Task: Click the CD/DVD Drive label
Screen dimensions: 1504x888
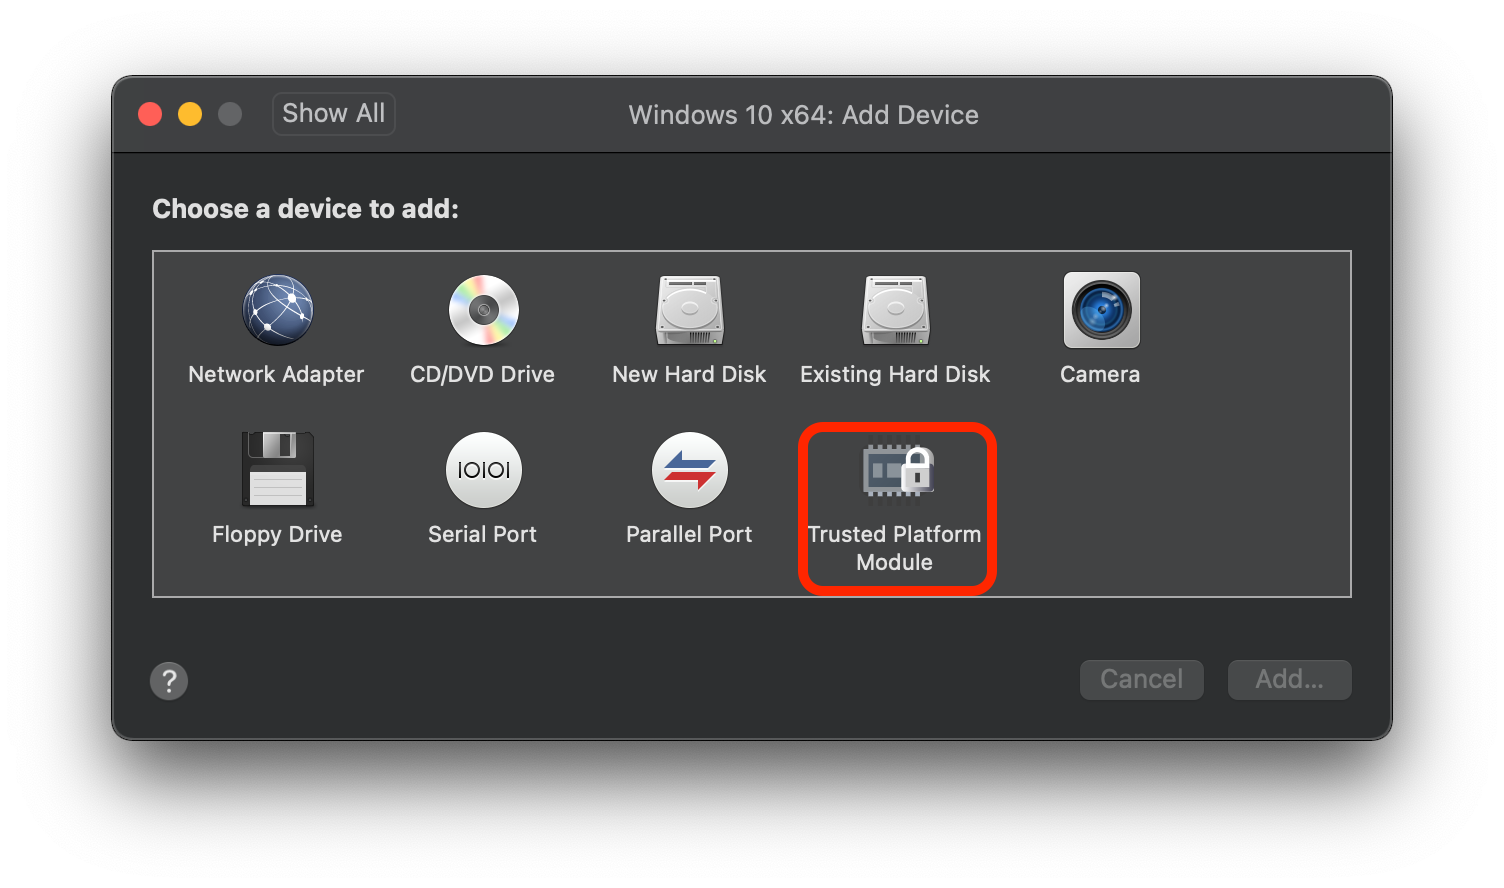Action: (x=482, y=374)
